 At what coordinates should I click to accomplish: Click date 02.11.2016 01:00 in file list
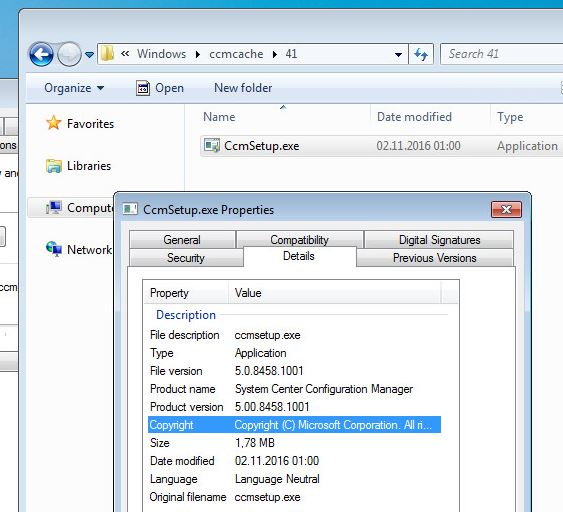tap(418, 146)
